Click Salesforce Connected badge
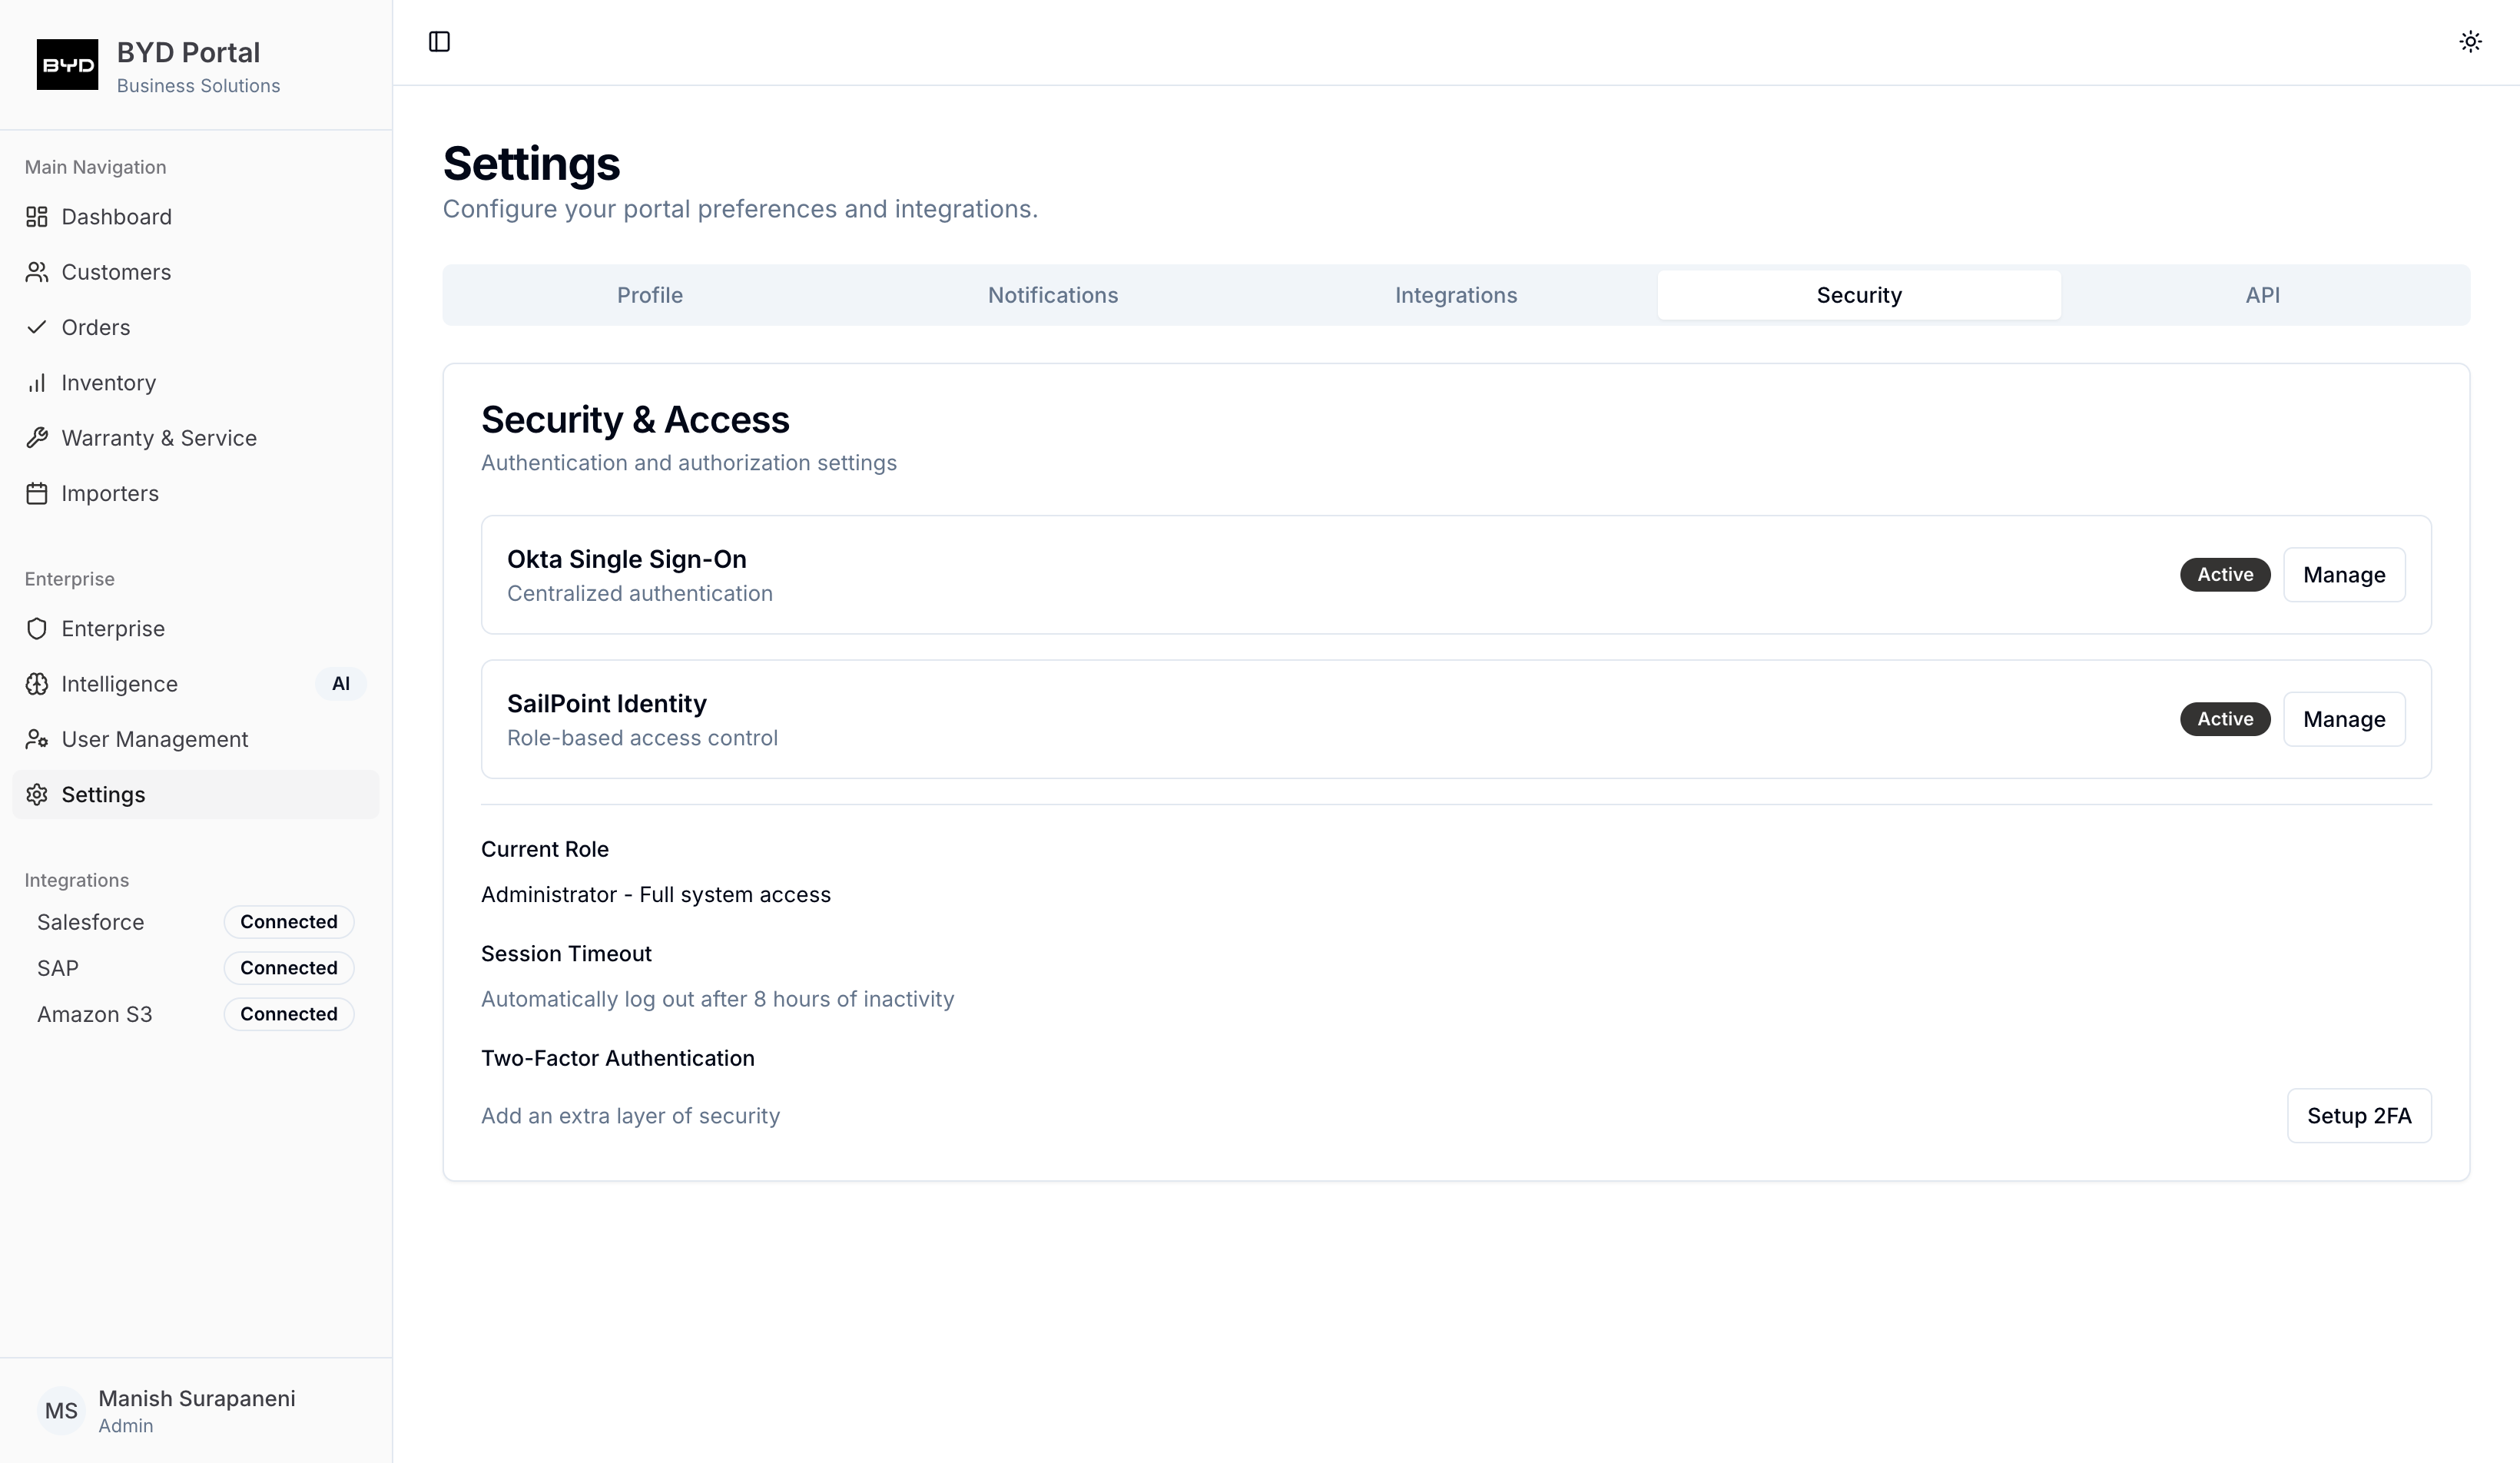This screenshot has width=2520, height=1463. point(289,922)
